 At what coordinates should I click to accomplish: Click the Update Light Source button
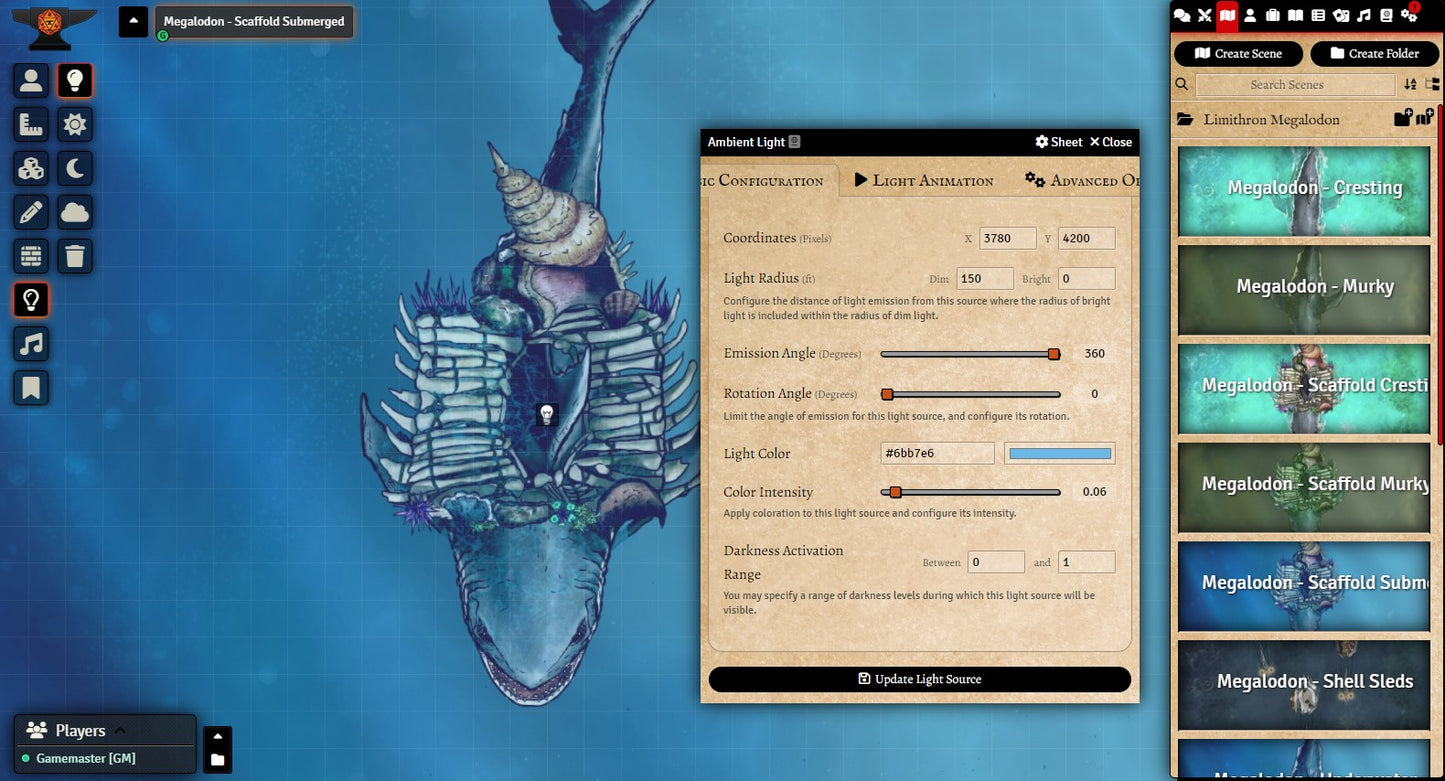919,679
